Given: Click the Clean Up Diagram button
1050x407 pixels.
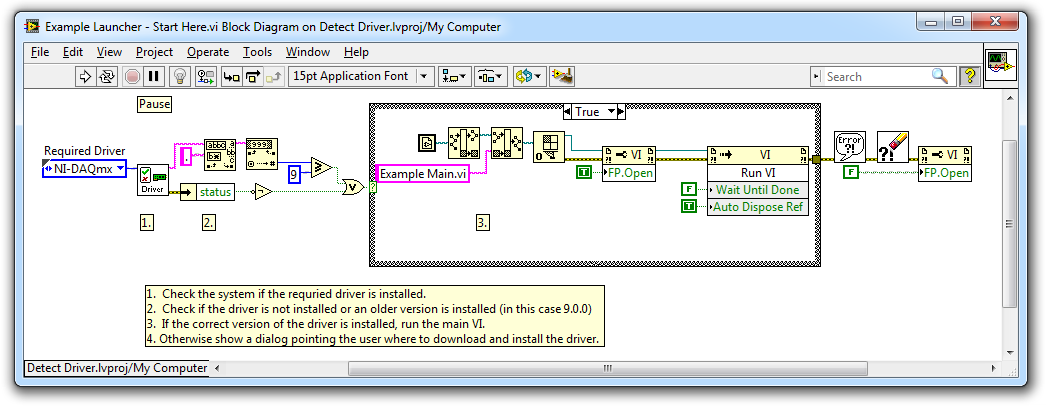Looking at the screenshot, I should [562, 76].
